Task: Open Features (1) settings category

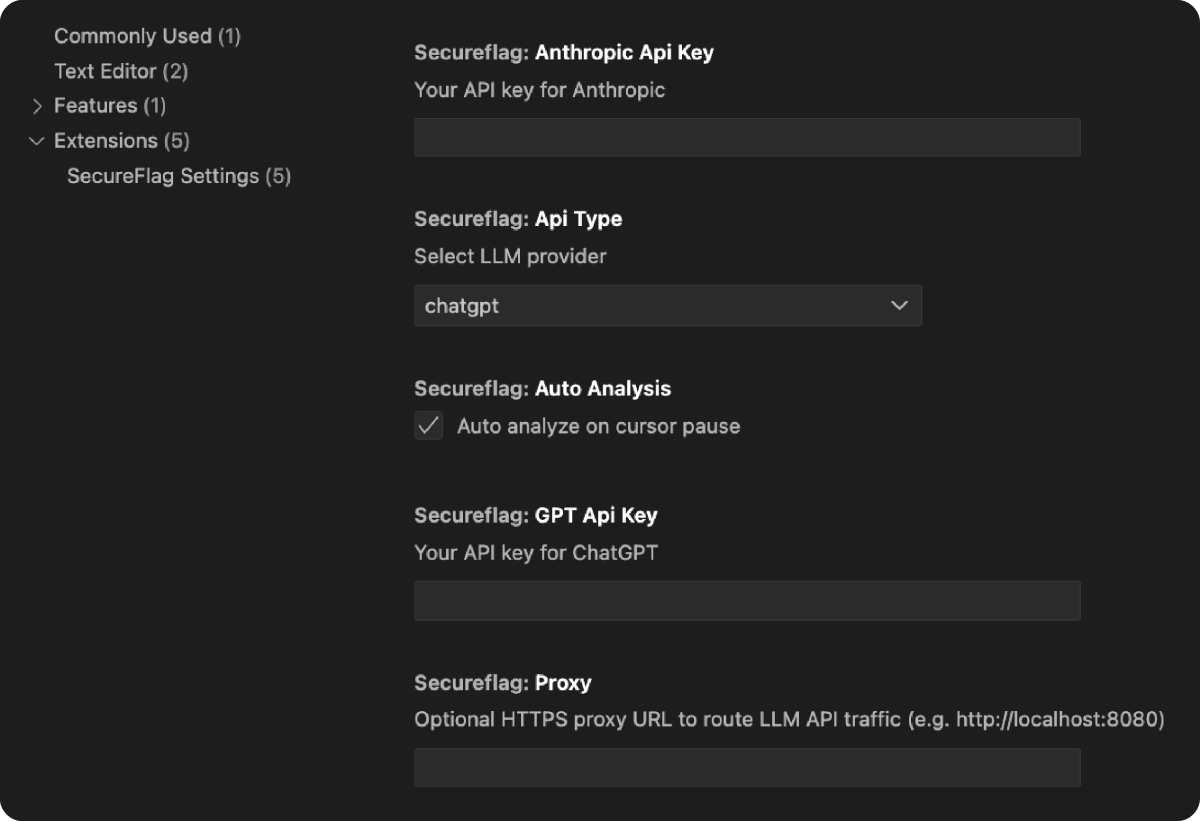Action: click(x=110, y=106)
